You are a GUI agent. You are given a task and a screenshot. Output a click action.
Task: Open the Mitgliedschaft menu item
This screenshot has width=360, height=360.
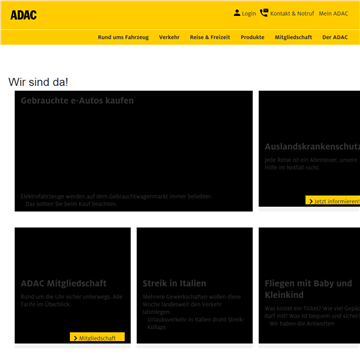(x=293, y=37)
